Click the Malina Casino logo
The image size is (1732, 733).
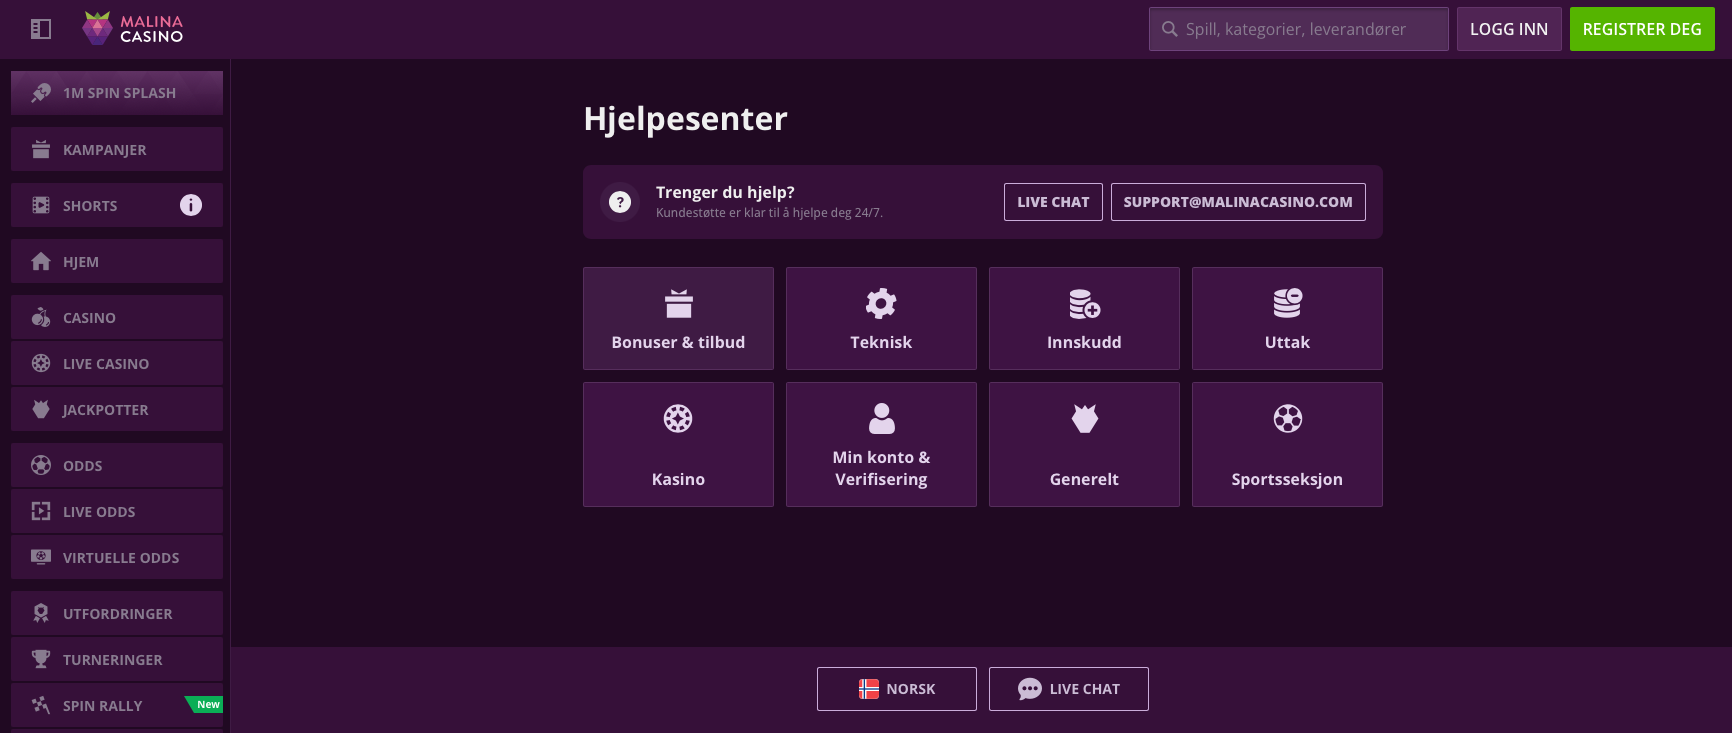(x=133, y=29)
